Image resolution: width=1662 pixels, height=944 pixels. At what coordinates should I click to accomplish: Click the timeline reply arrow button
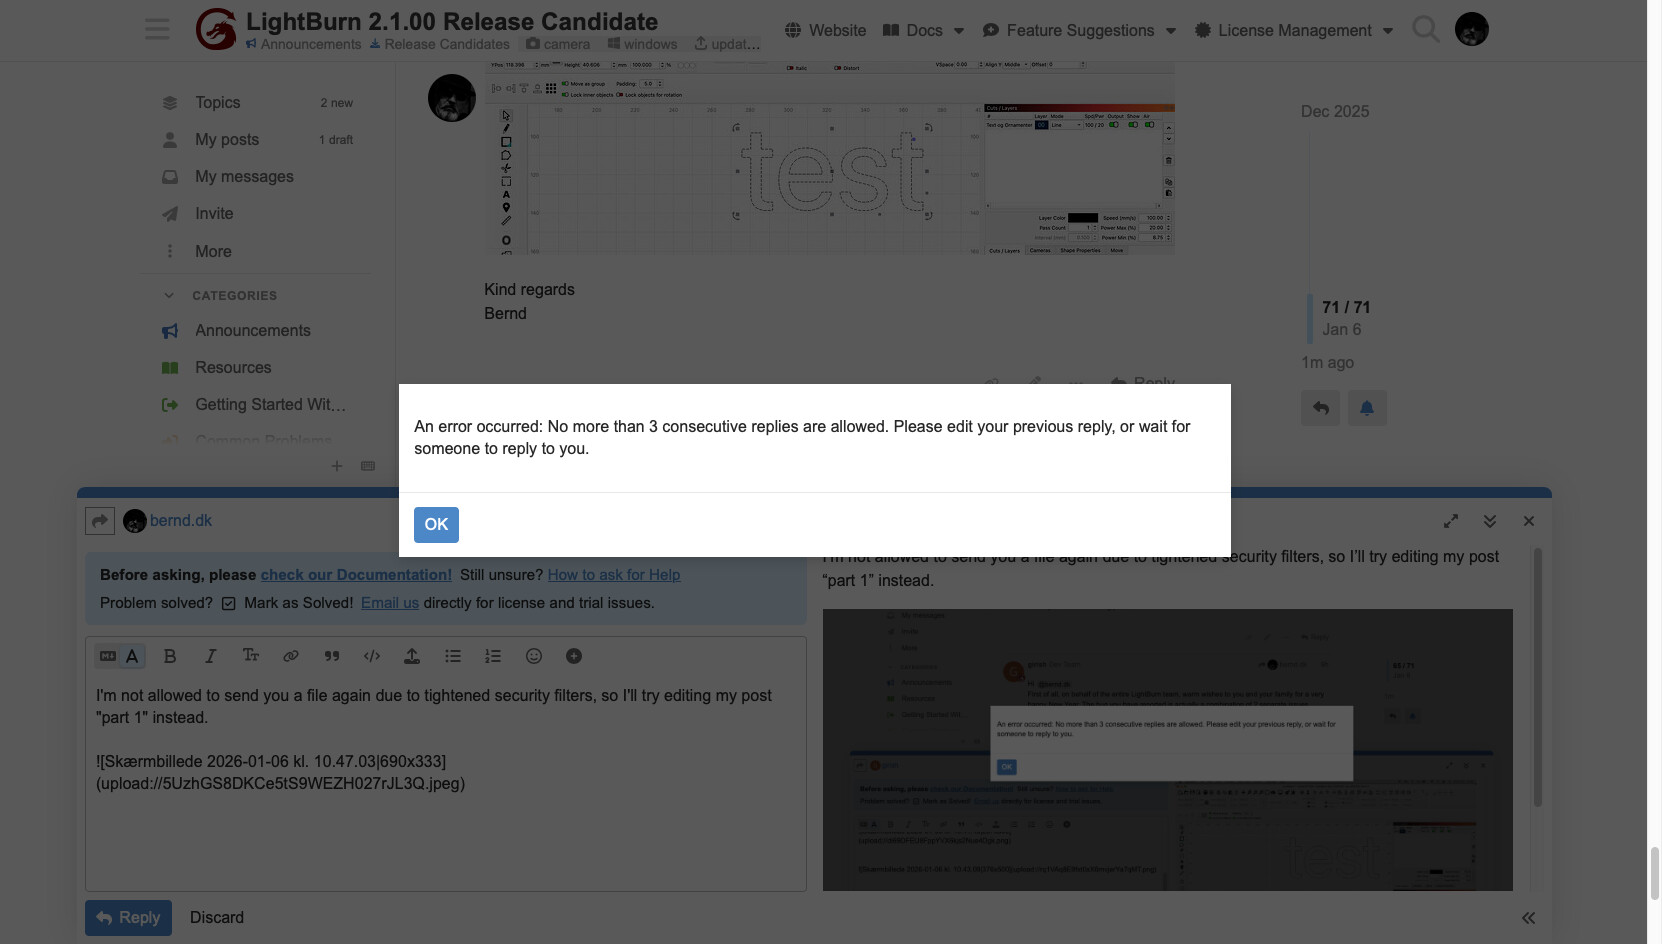click(x=1320, y=408)
